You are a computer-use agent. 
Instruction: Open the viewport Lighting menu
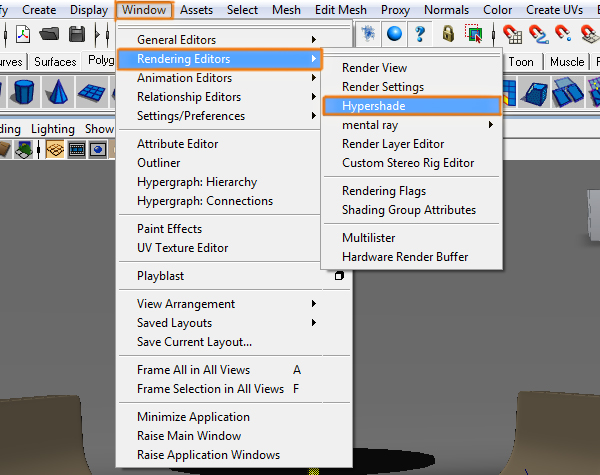pyautogui.click(x=53, y=129)
